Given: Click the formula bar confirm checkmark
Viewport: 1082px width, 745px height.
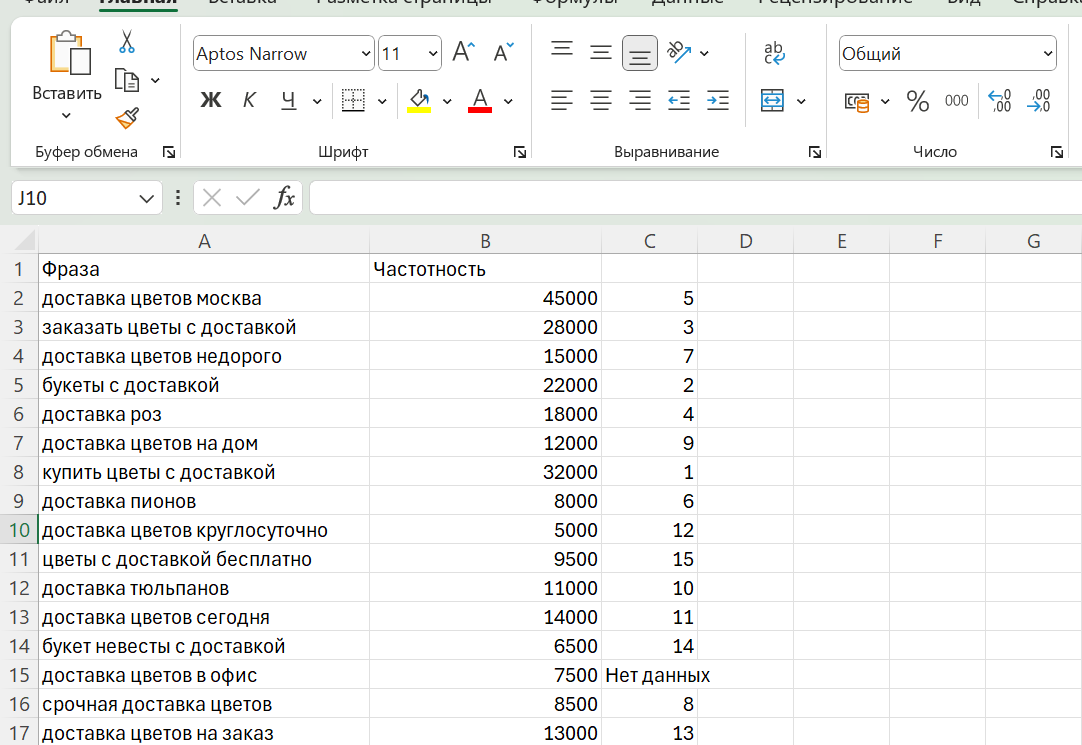Looking at the screenshot, I should point(248,198).
